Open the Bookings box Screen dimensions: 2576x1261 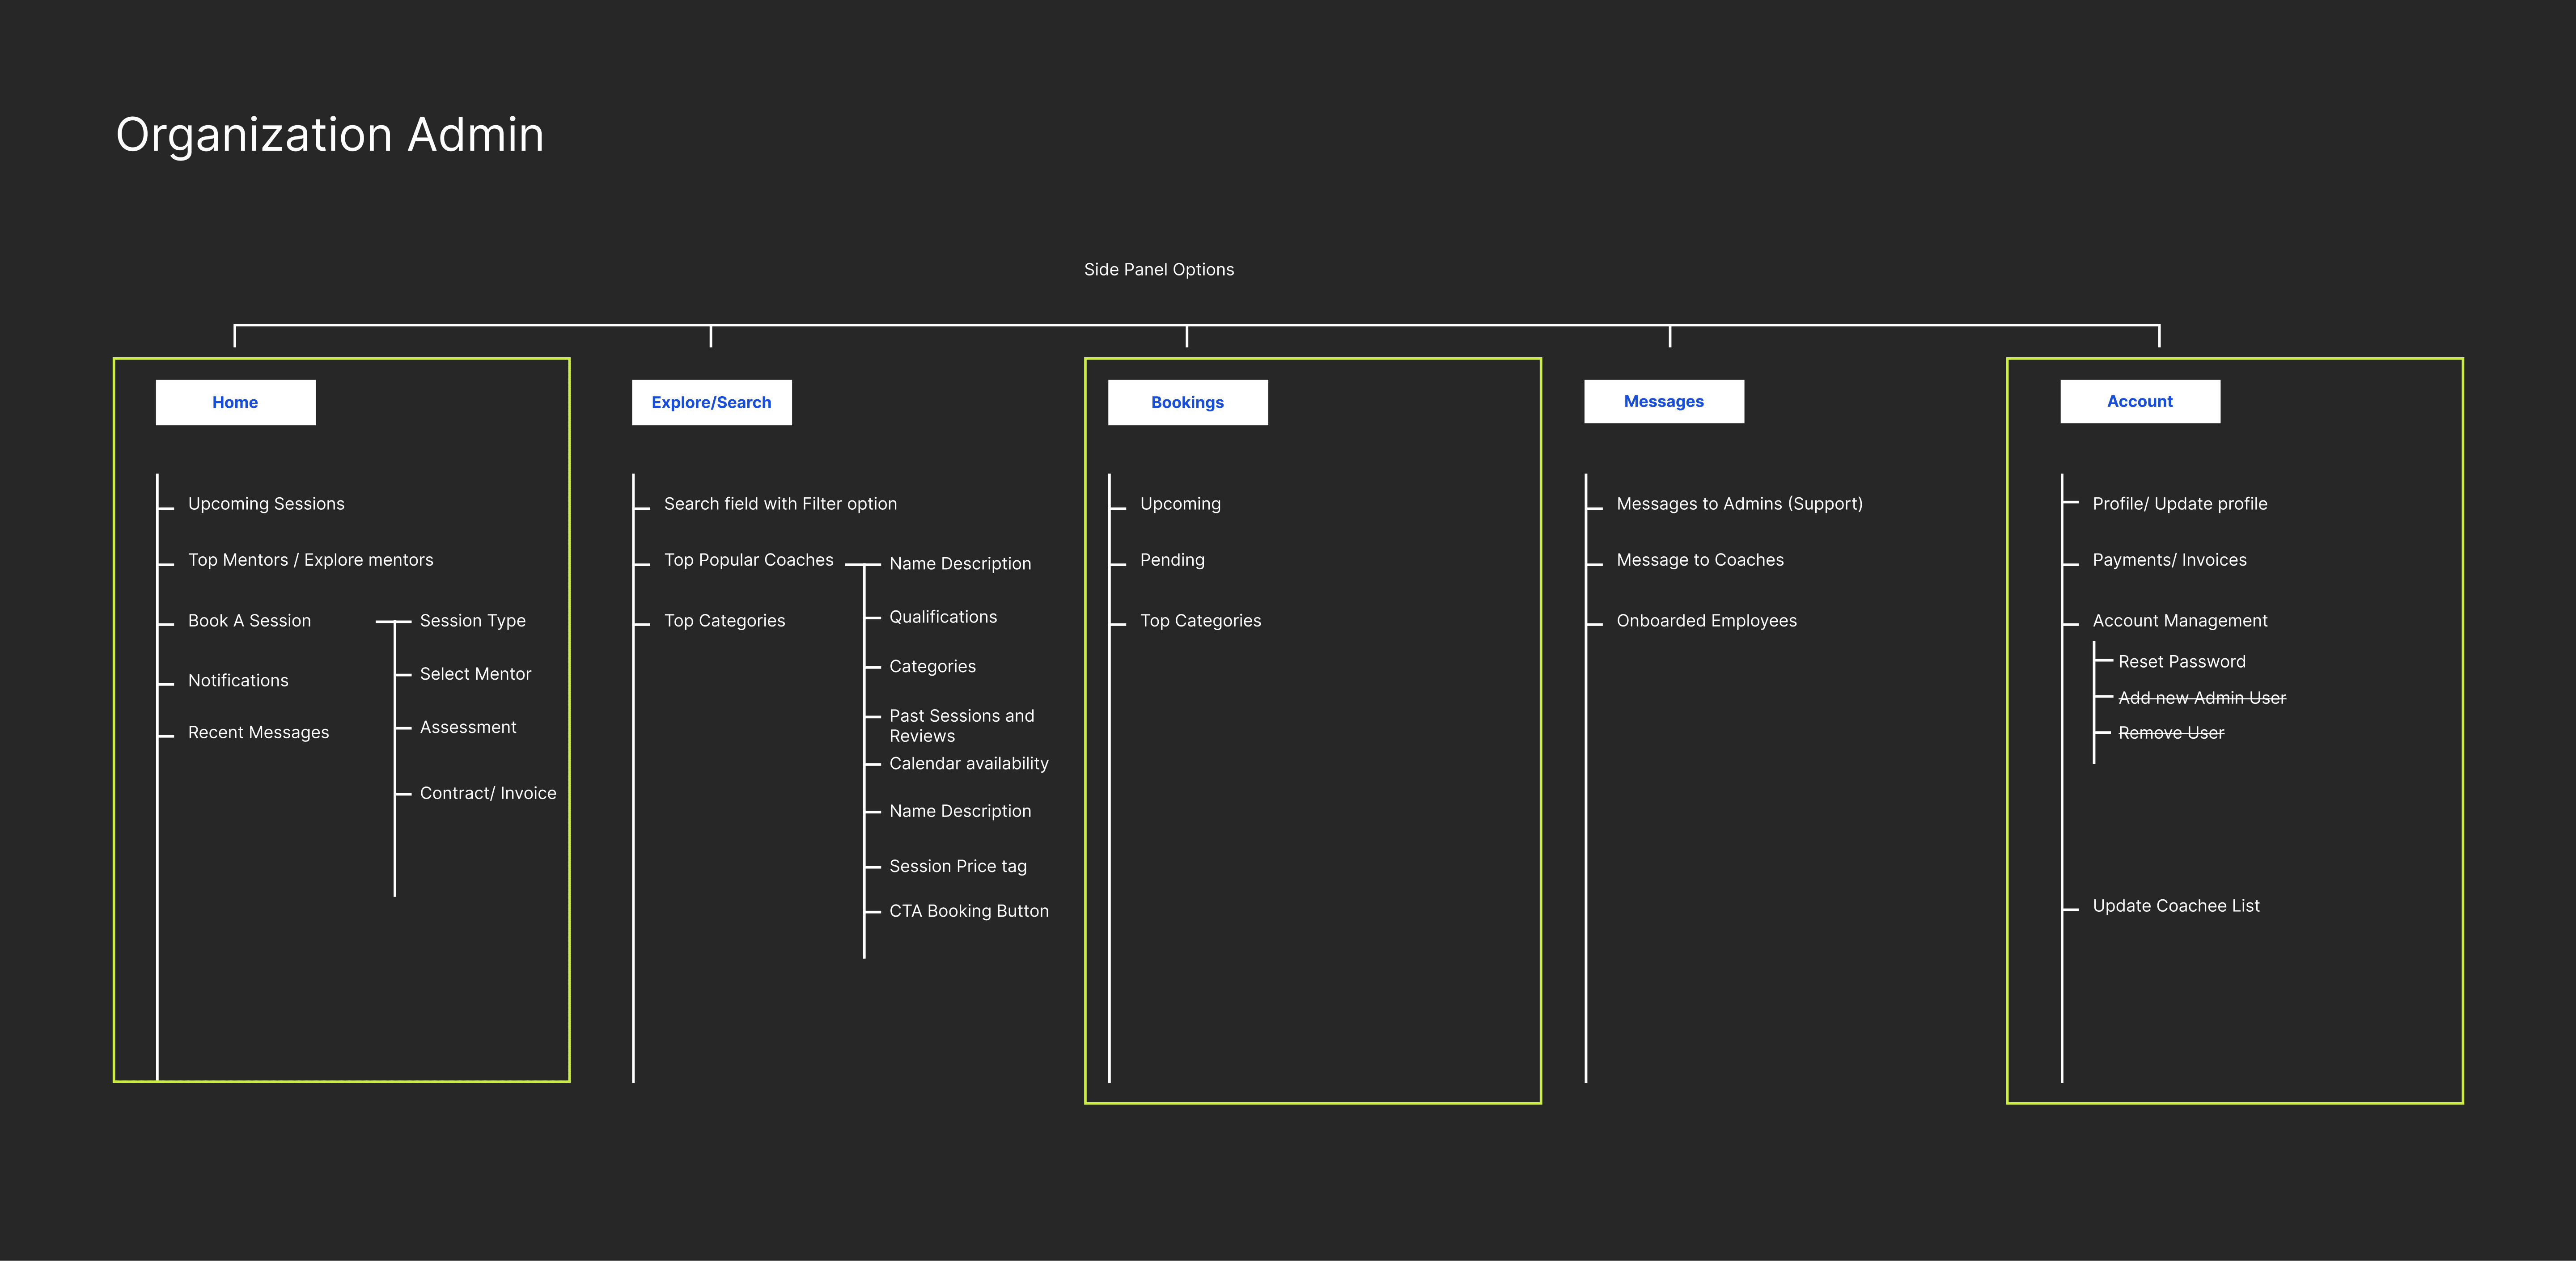coord(1187,402)
